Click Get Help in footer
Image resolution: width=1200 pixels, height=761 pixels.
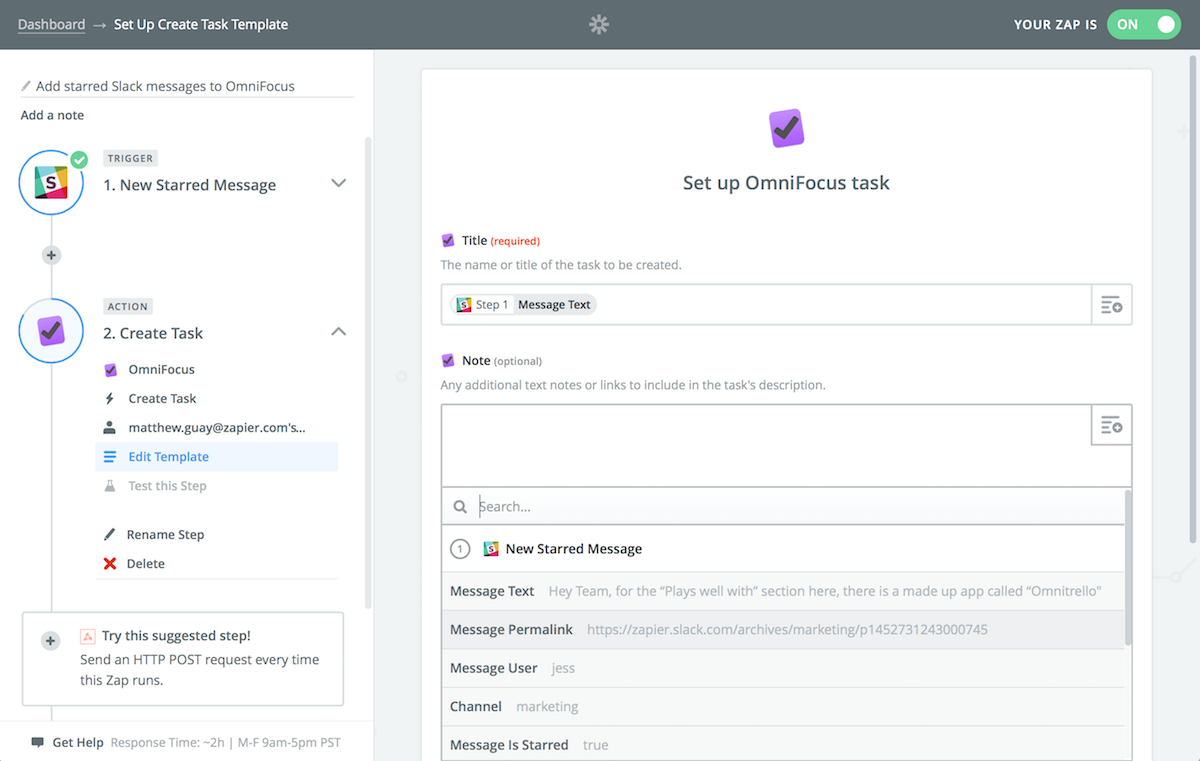click(x=78, y=743)
